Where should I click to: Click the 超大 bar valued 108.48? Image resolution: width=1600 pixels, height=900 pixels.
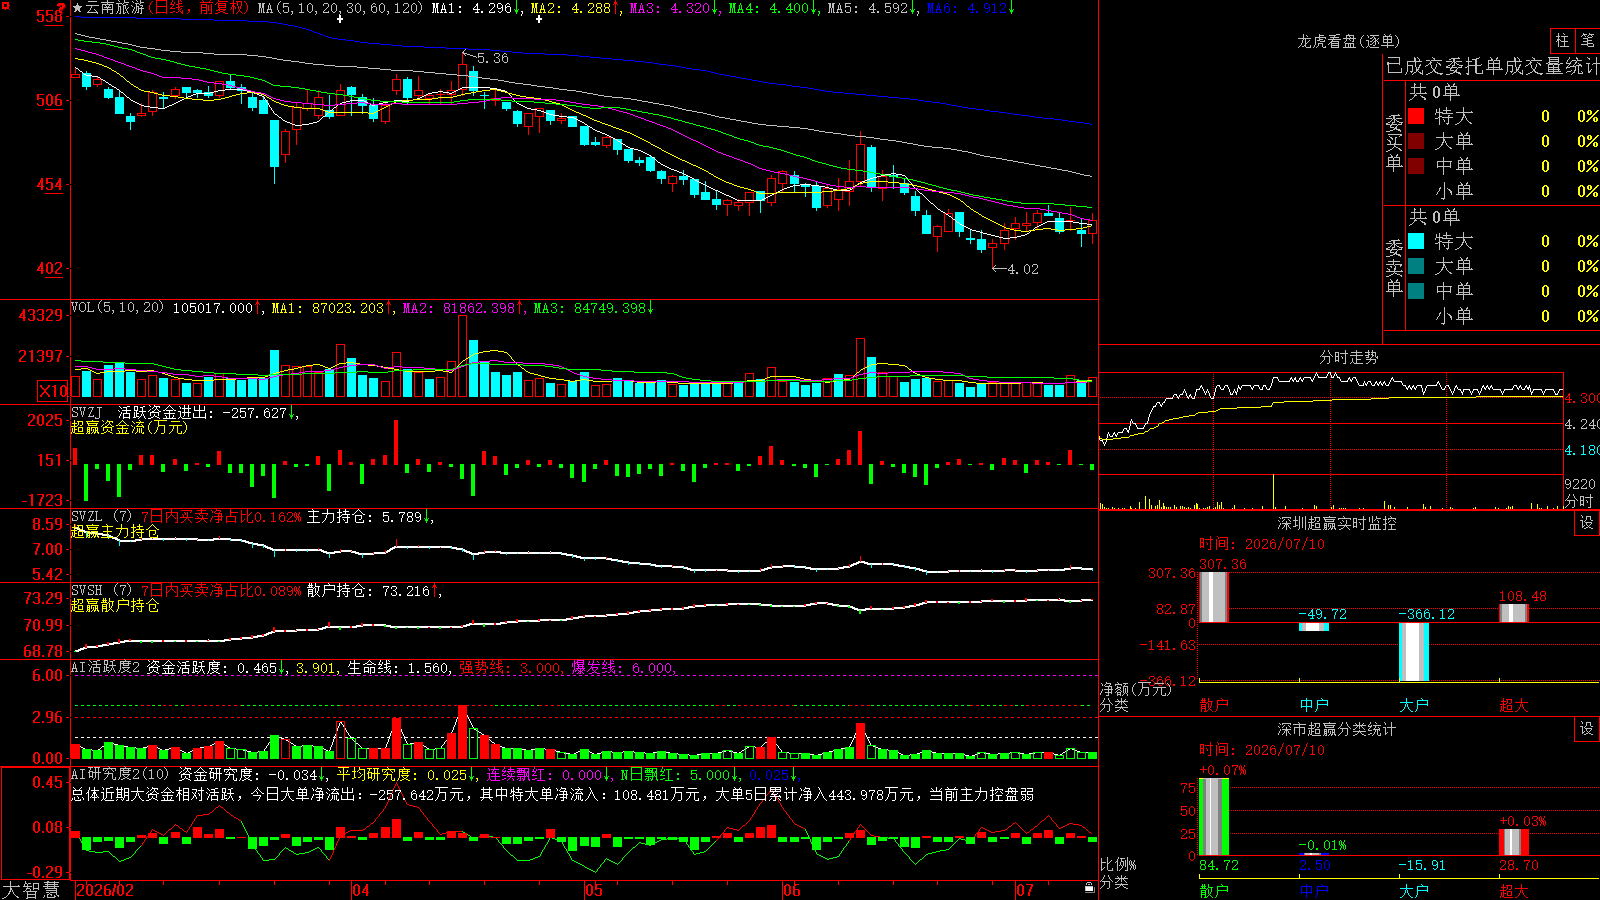tap(1513, 613)
